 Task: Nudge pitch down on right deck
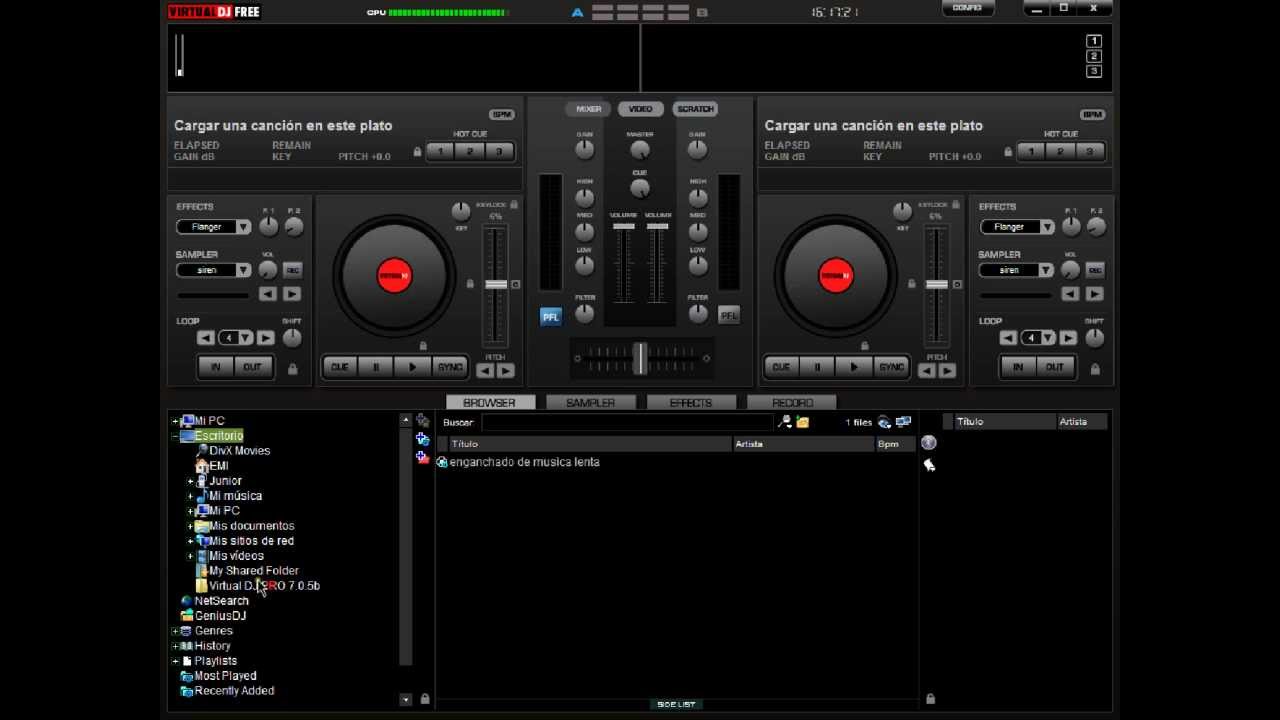[x=927, y=371]
